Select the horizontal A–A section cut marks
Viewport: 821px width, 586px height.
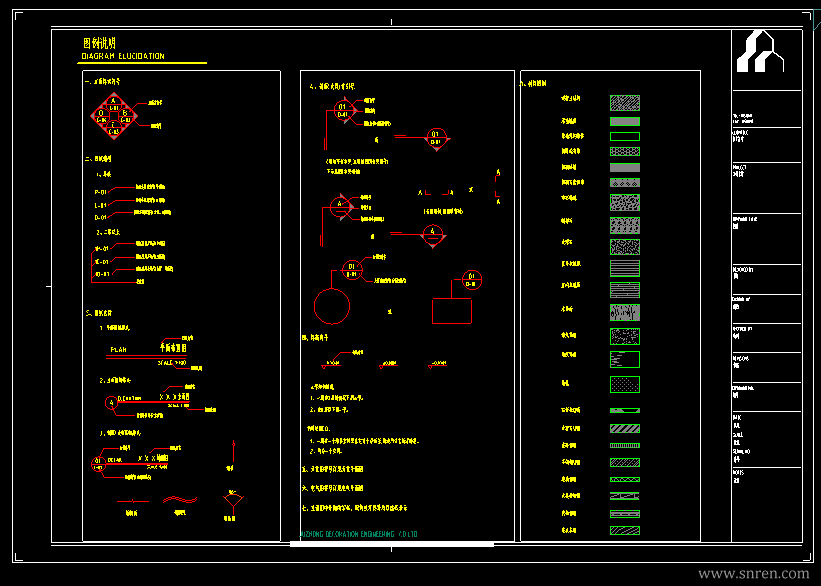tap(436, 193)
